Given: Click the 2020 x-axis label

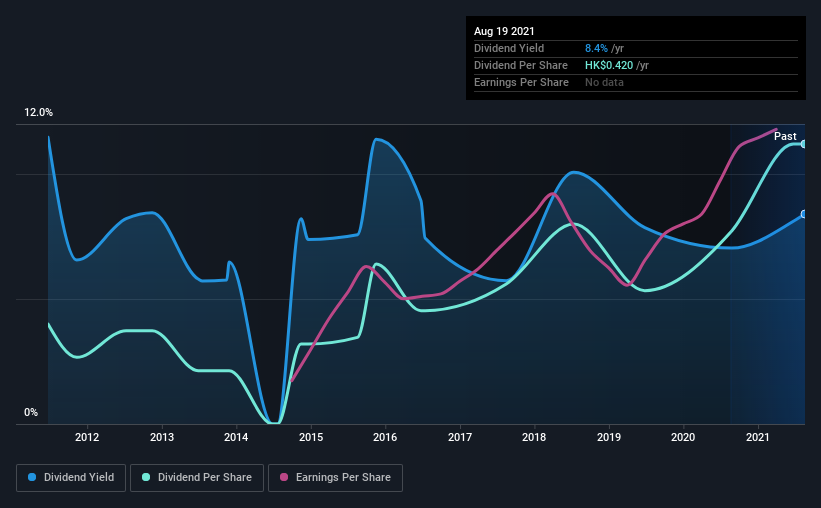Looking at the screenshot, I should tap(683, 437).
